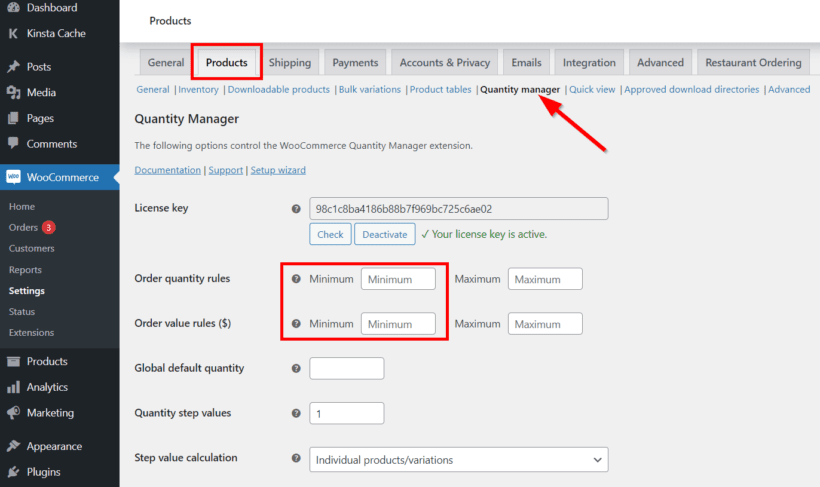This screenshot has height=487, width=820.
Task: Open the Bulk variations sub-section link
Action: tap(369, 90)
